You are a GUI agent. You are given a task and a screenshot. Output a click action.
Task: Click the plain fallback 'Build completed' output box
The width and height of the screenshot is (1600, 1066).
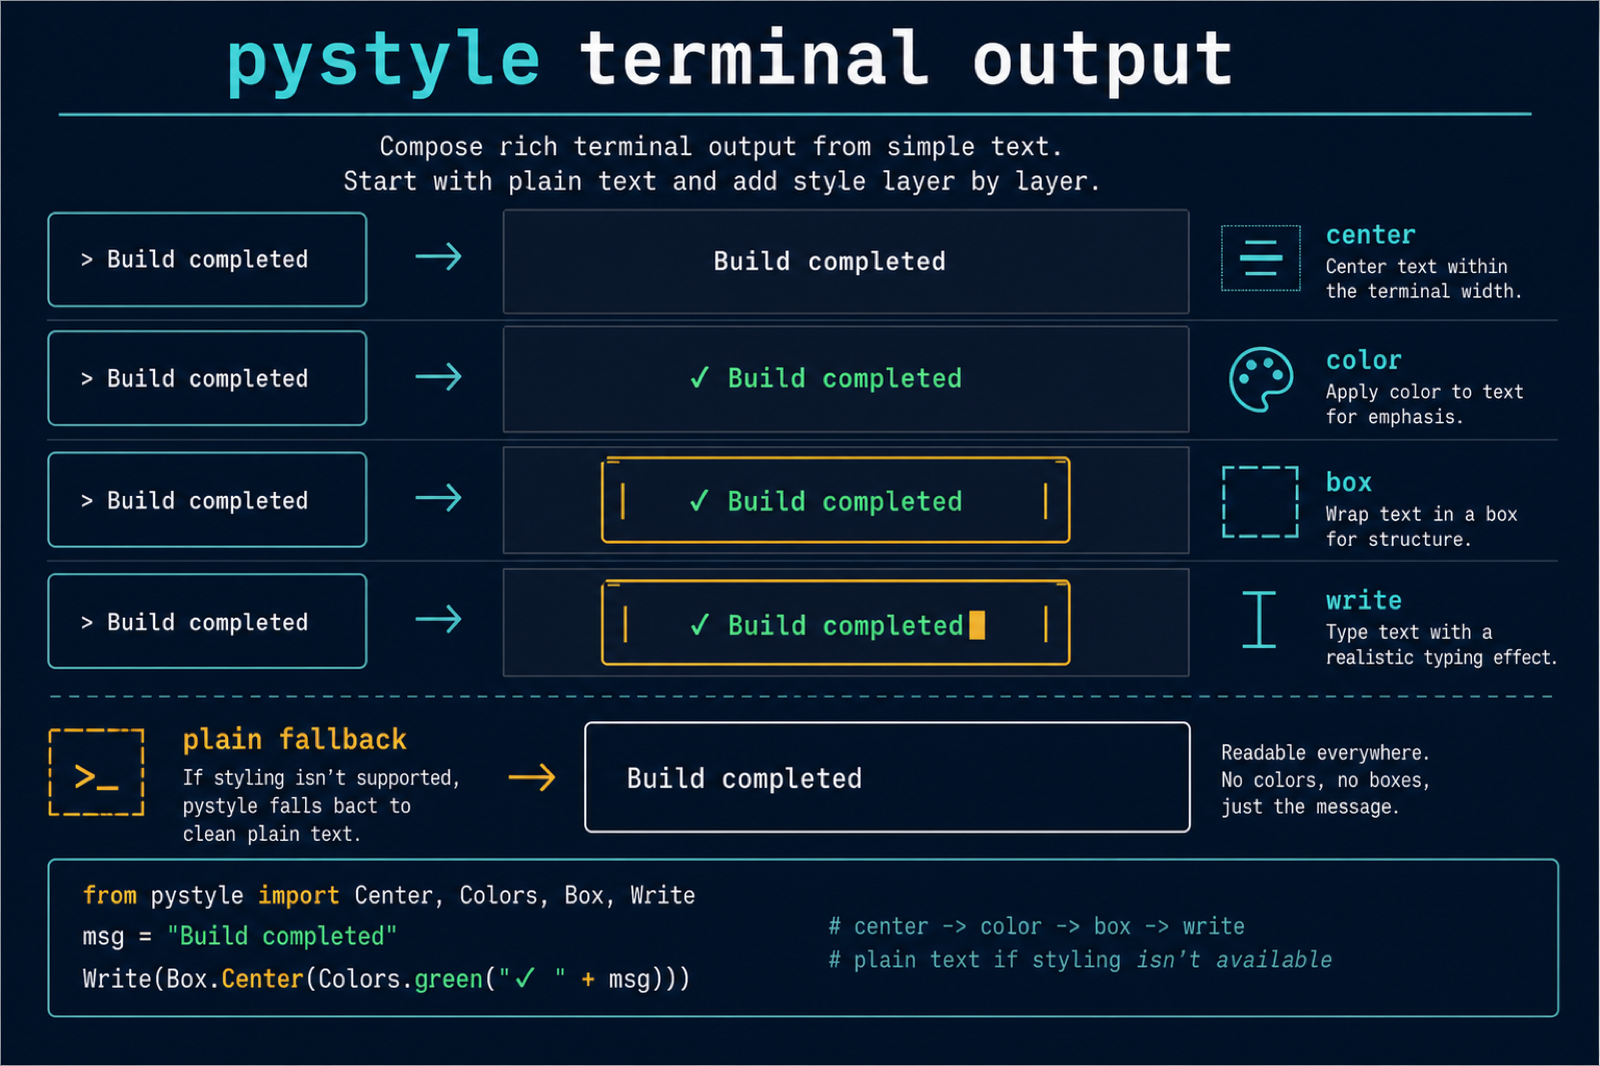coord(887,777)
